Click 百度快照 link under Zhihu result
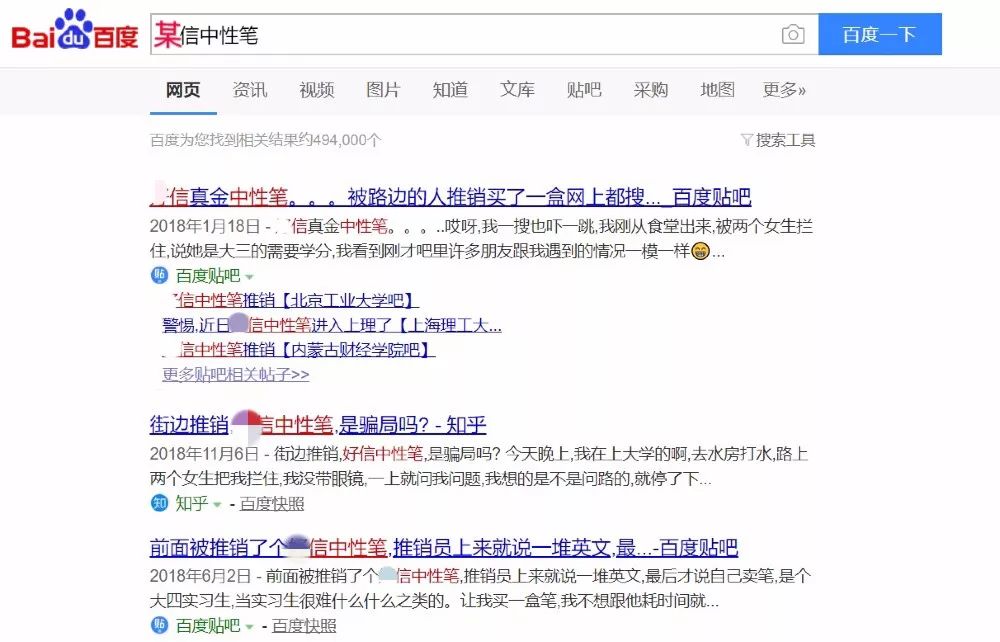The width and height of the screenshot is (1000, 642). tap(272, 504)
